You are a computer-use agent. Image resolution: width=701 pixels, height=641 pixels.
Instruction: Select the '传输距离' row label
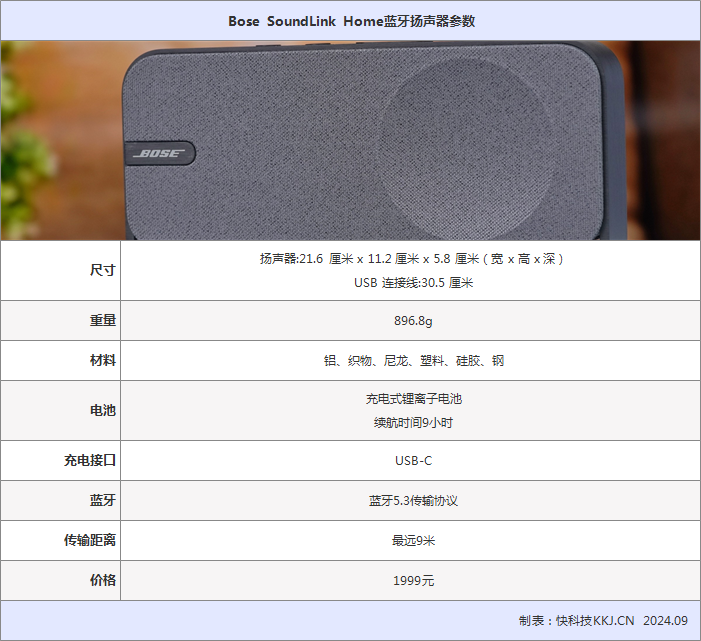90,540
